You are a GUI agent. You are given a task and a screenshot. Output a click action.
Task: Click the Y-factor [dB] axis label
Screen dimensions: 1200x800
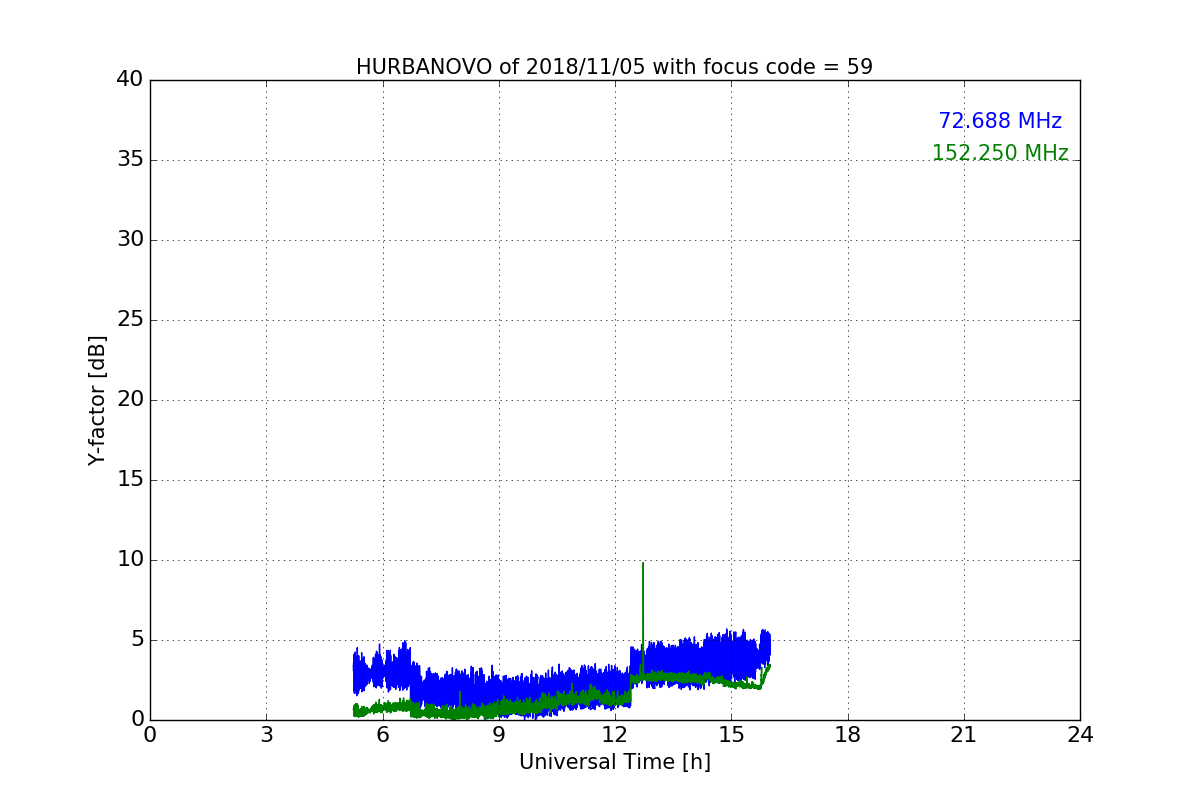click(x=97, y=400)
